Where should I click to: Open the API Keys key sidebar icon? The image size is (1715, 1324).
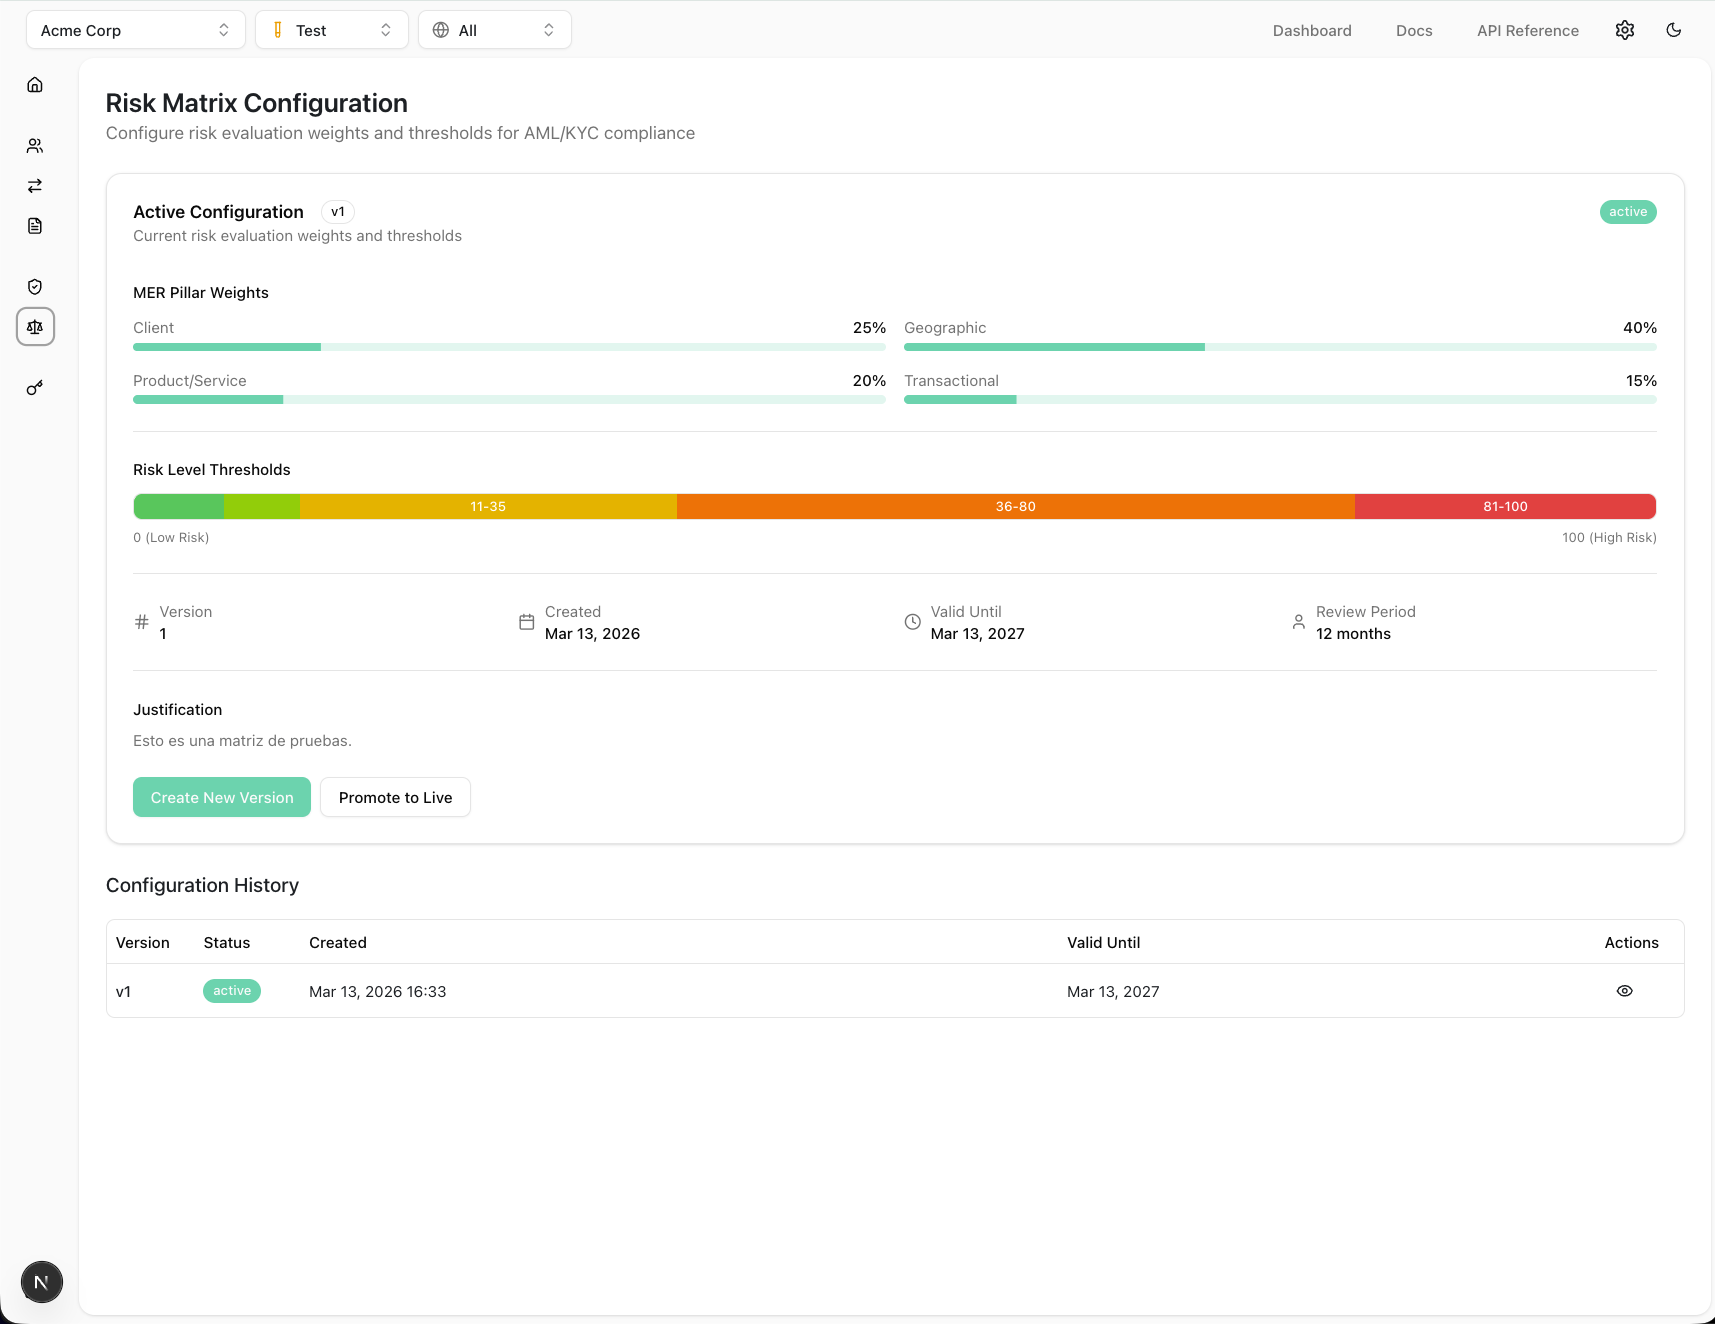(x=35, y=388)
